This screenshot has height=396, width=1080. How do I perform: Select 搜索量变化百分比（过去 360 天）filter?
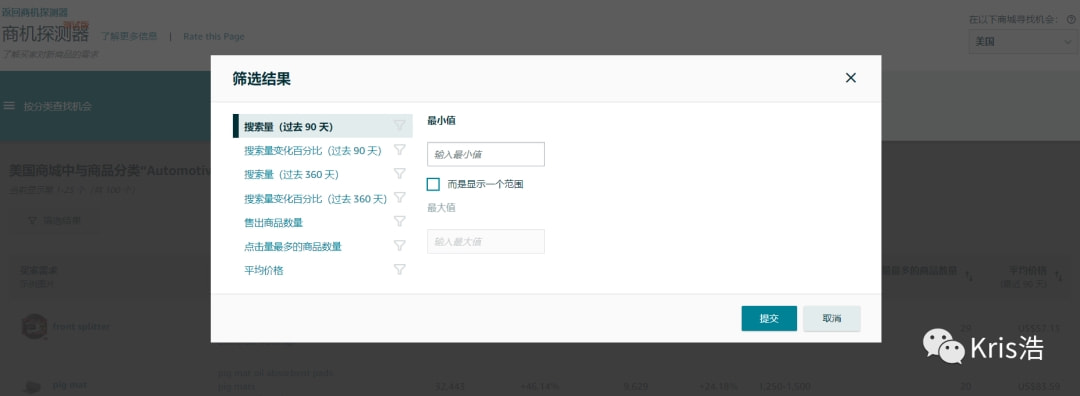point(315,199)
